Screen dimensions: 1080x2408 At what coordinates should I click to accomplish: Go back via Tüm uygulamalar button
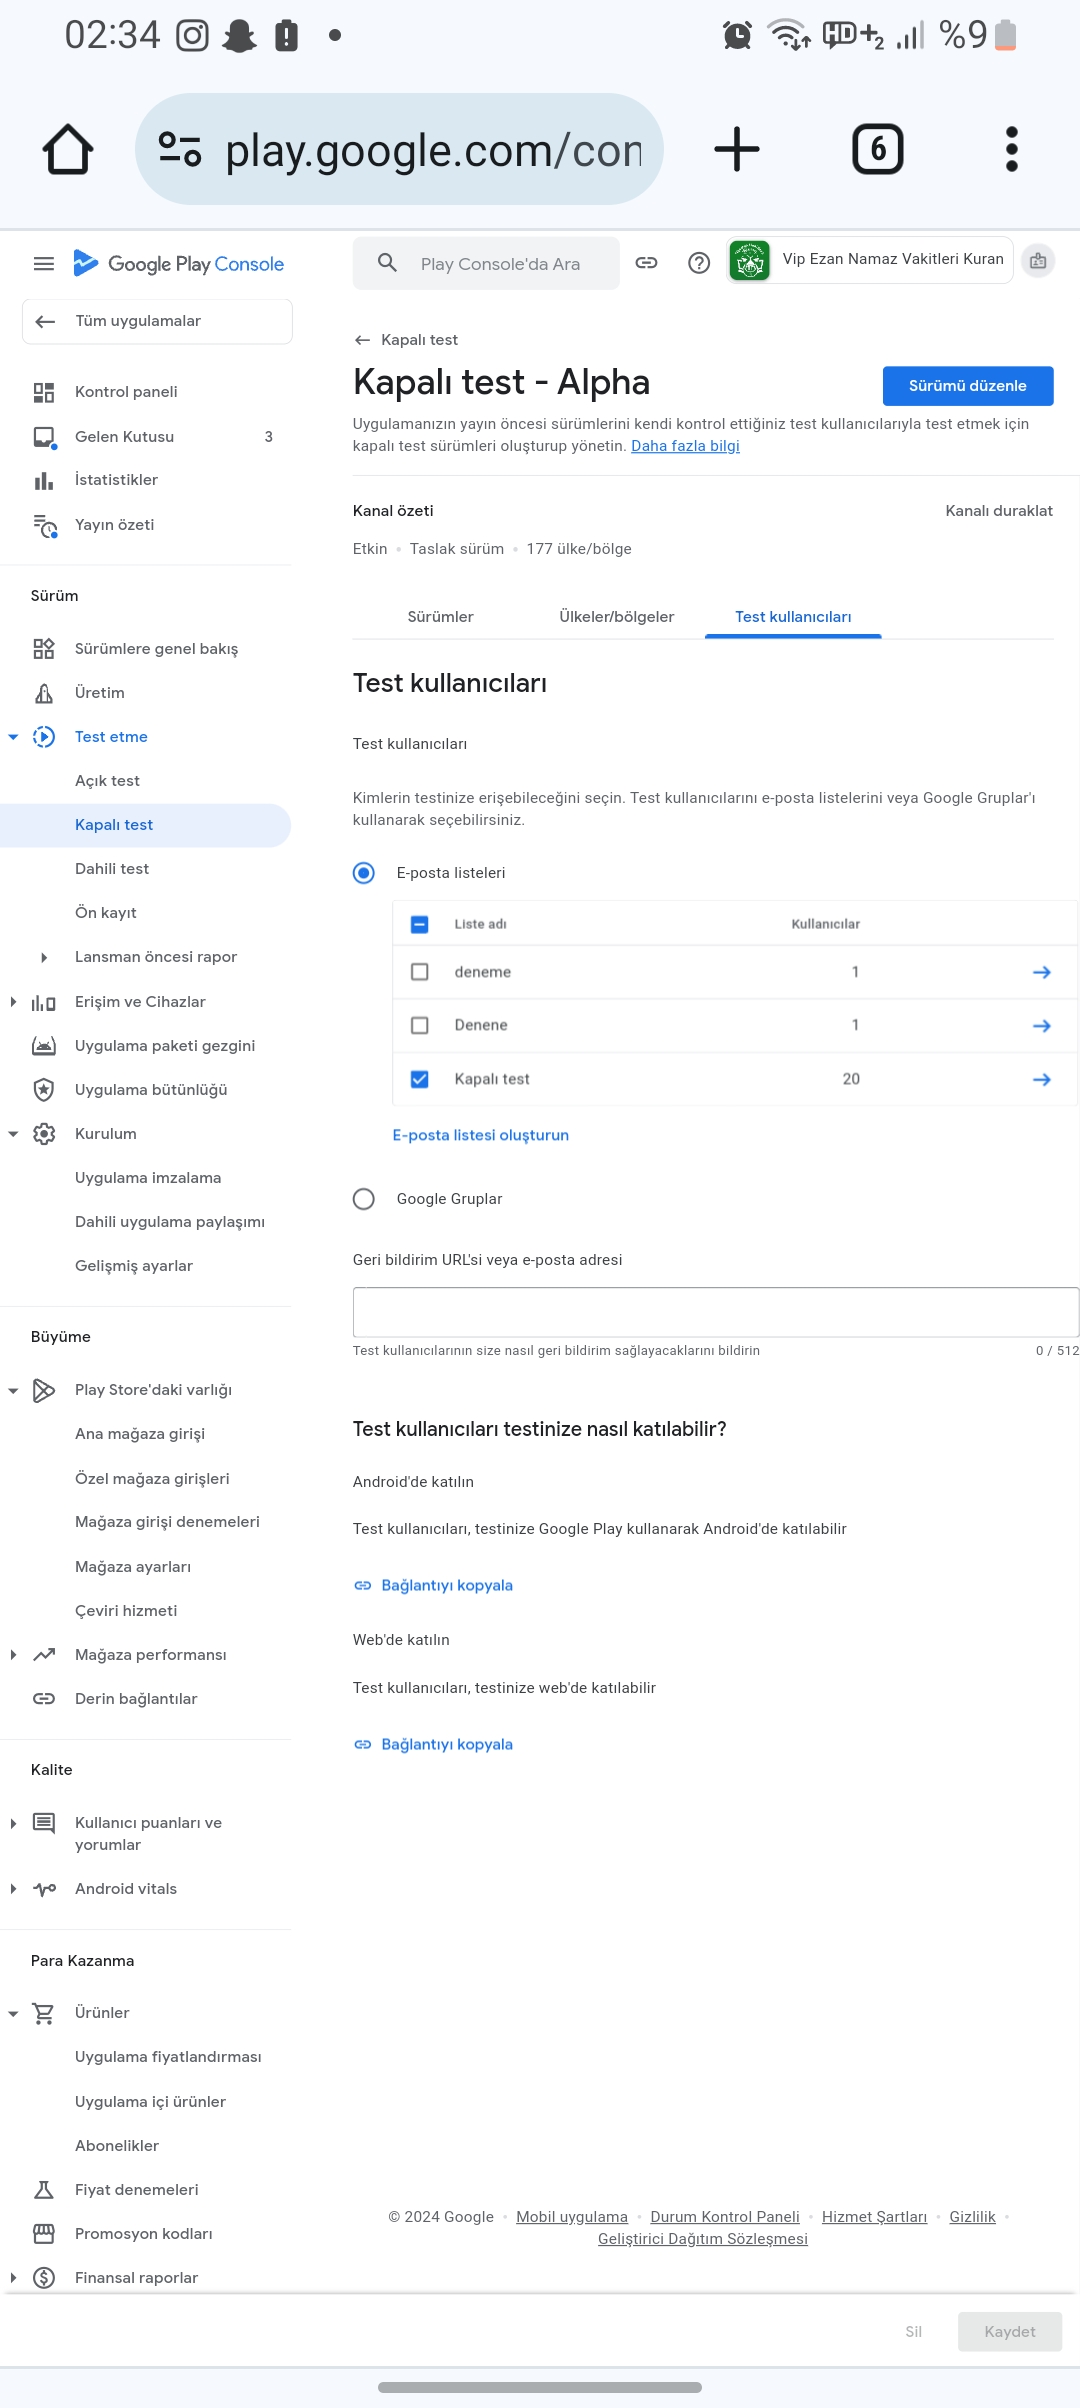pos(157,321)
